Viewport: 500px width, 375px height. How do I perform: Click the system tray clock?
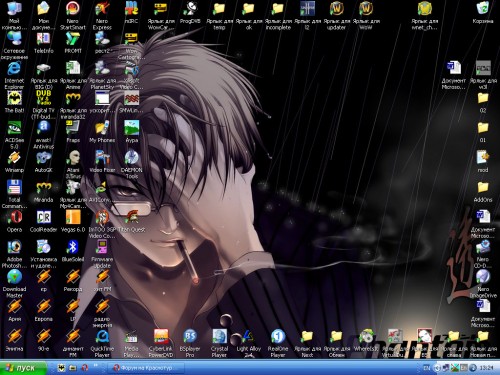tap(486, 368)
